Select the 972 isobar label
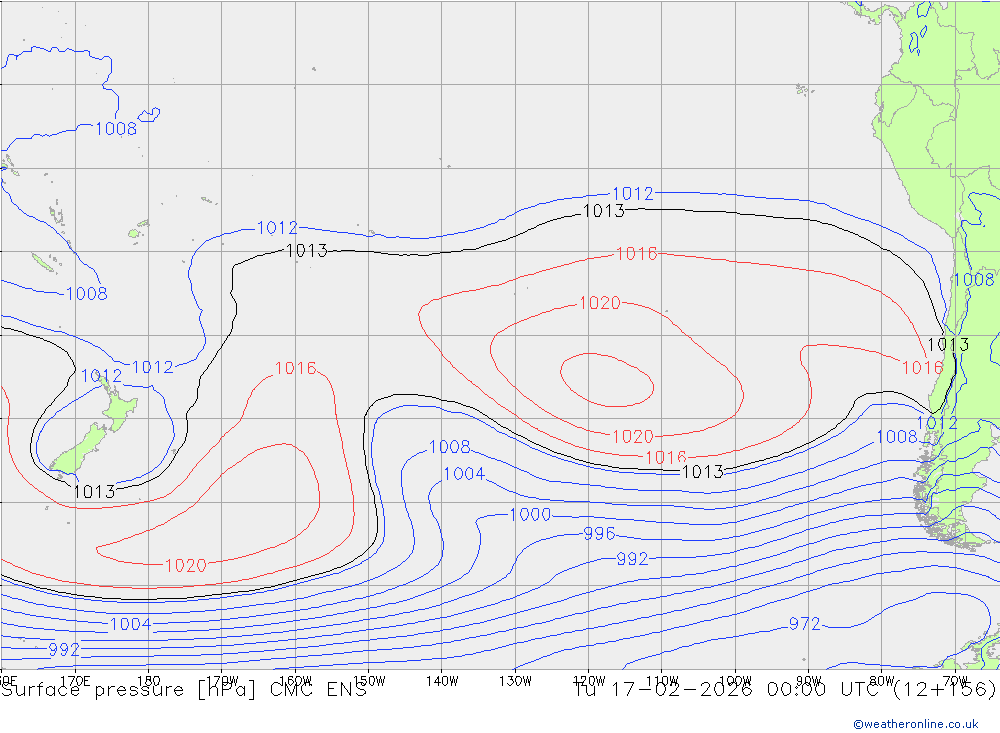This screenshot has height=733, width=1000. [804, 624]
